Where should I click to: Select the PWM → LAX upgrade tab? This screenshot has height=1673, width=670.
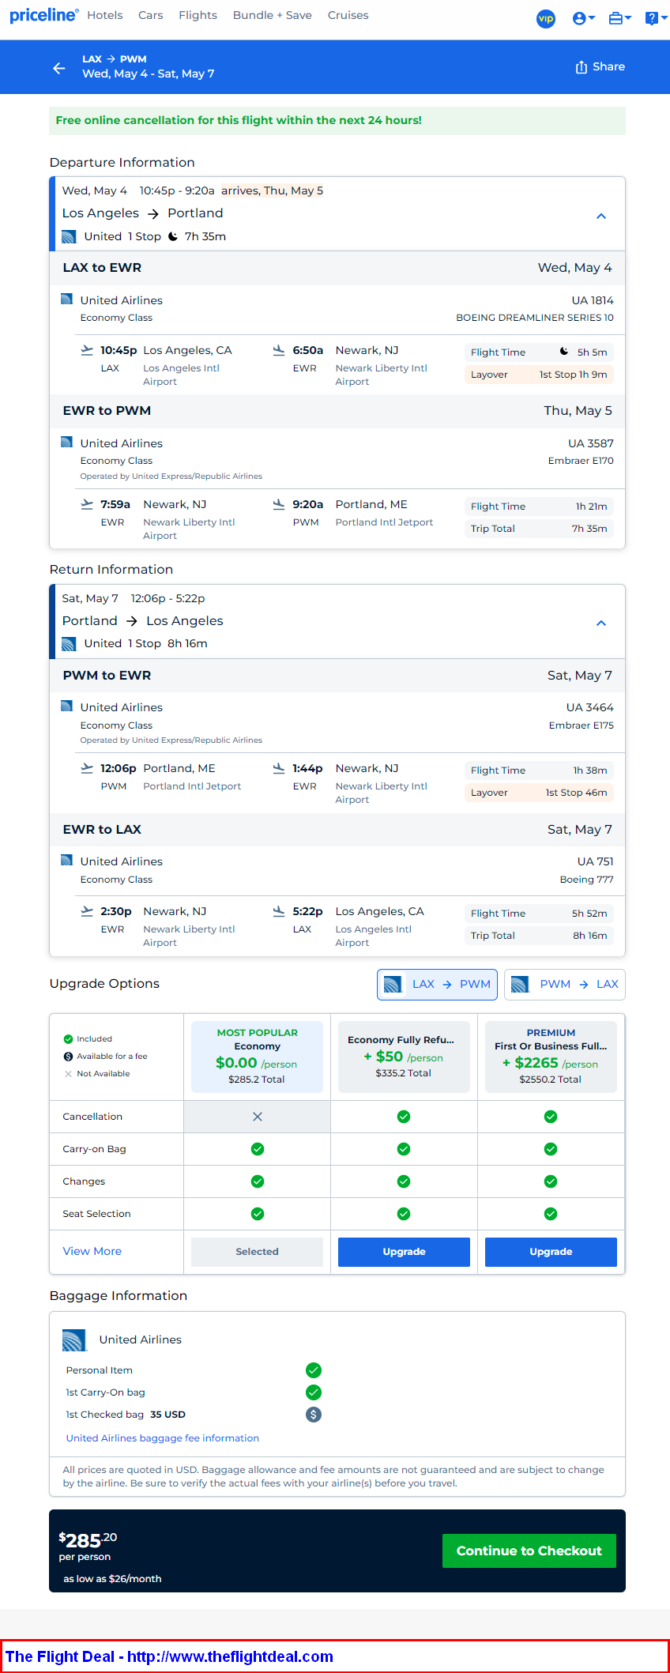(x=565, y=984)
